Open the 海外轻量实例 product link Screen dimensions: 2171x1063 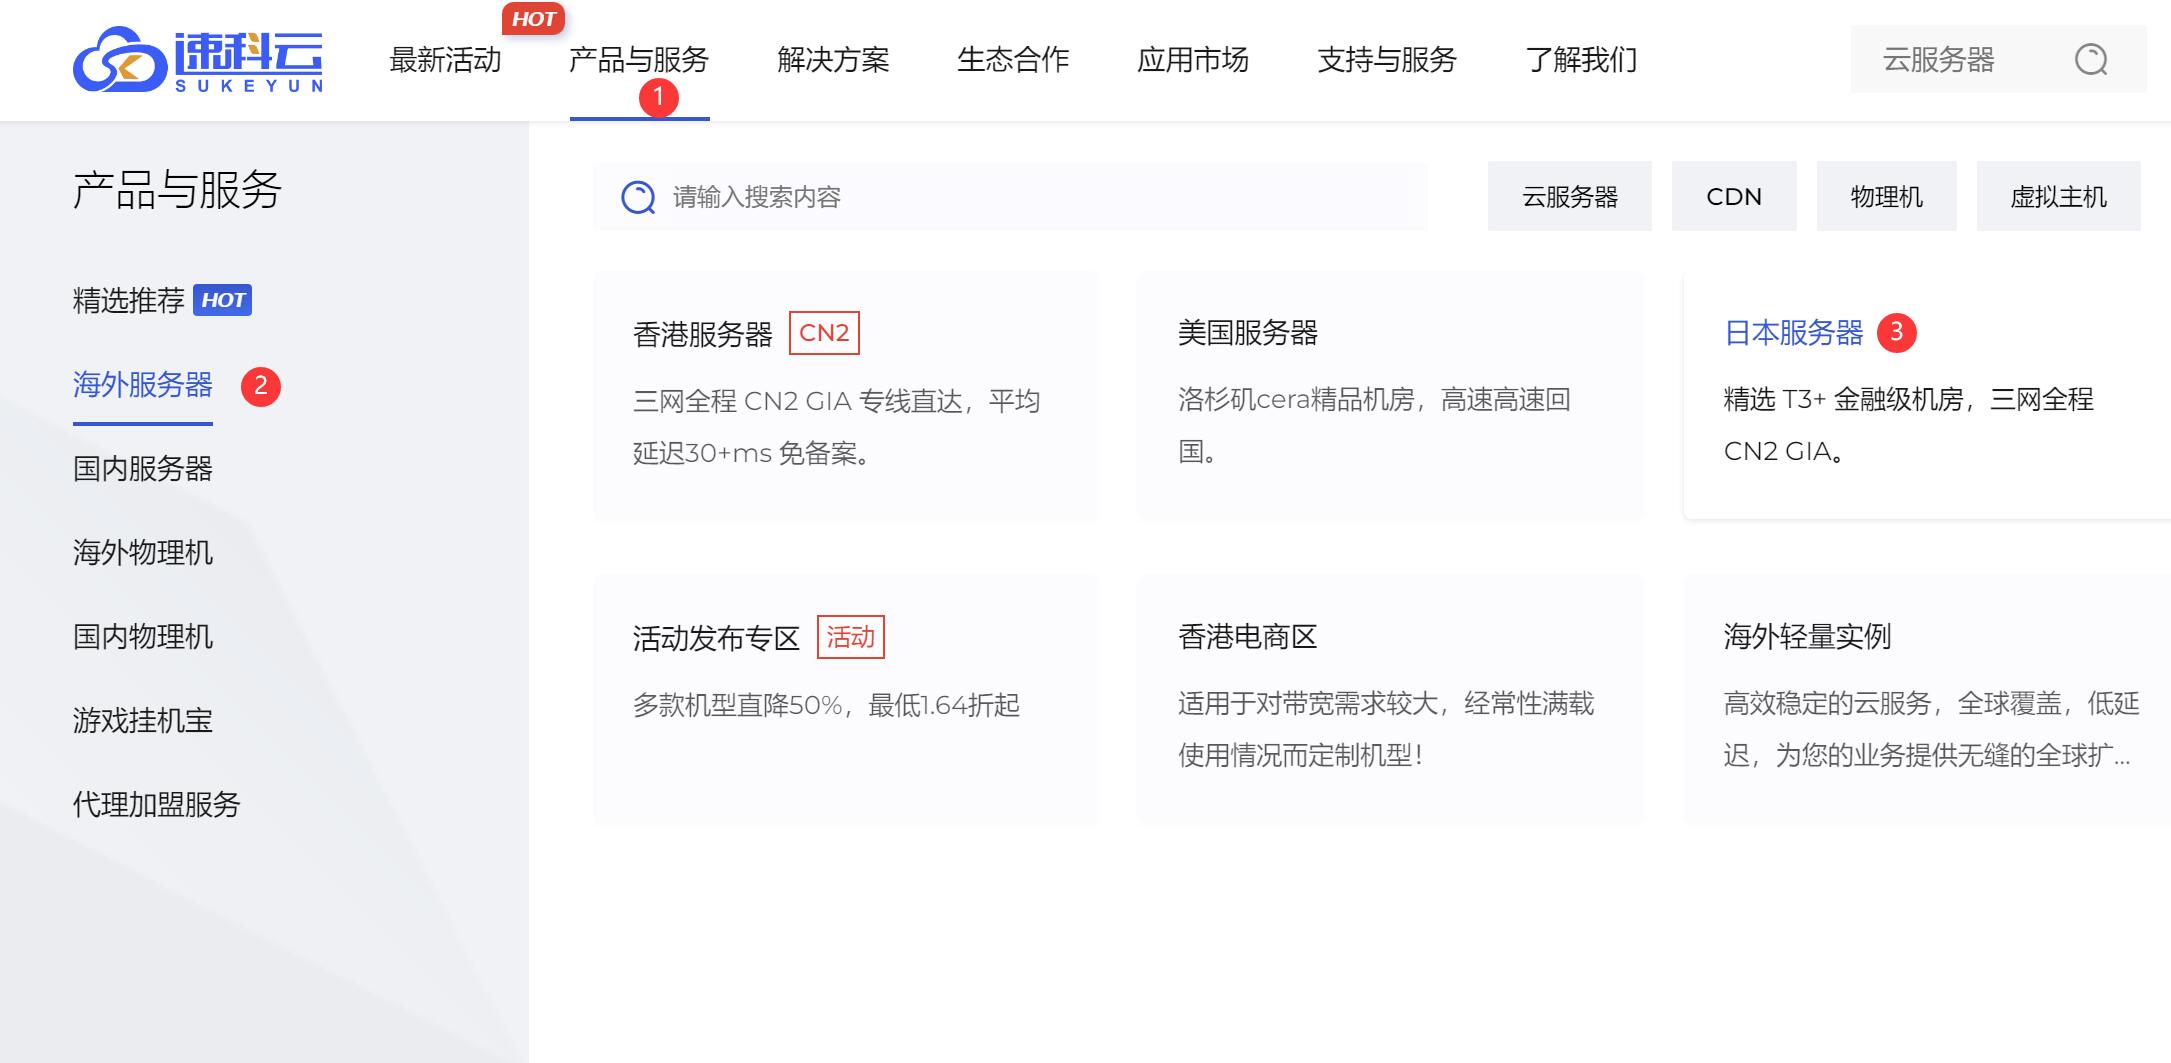[1808, 636]
